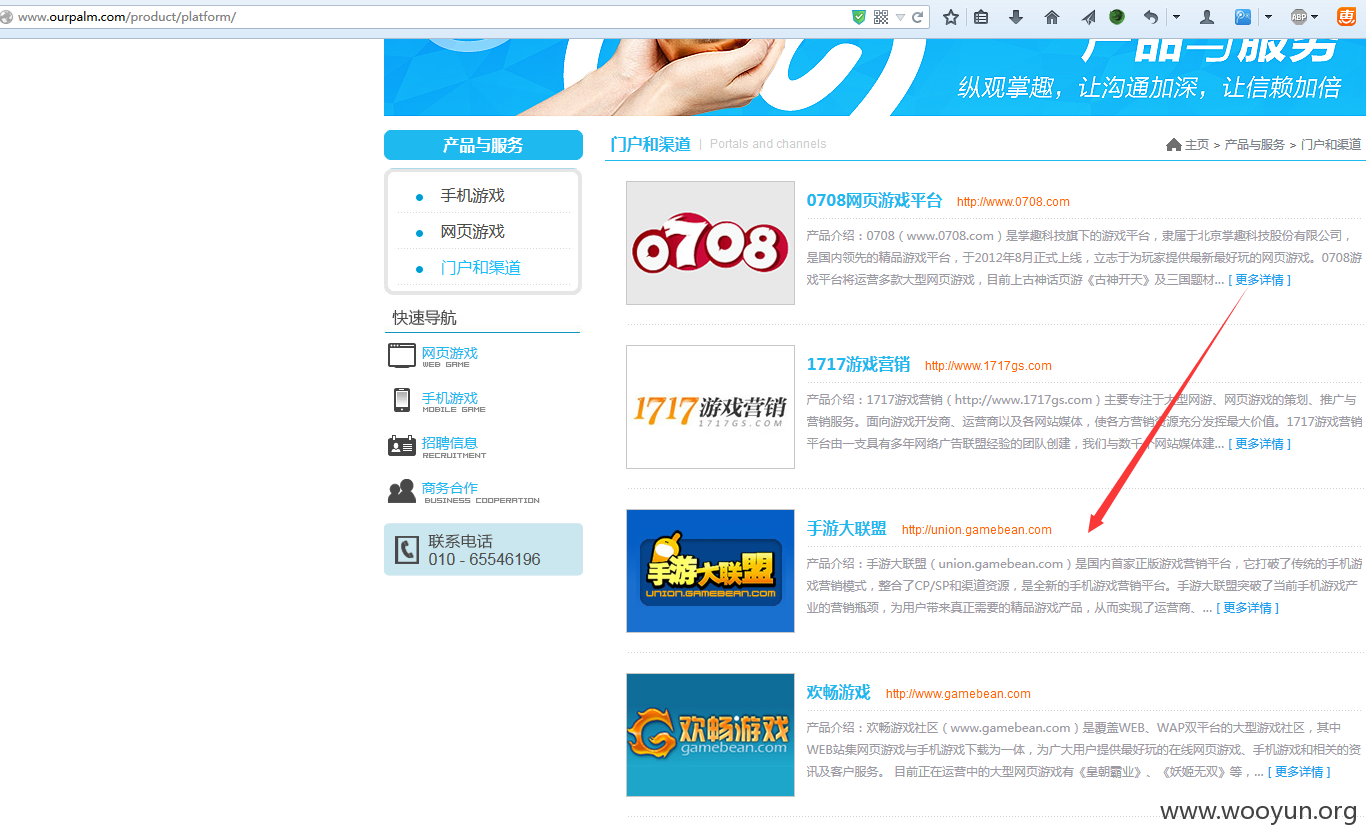Open the 欢畅游戏 title link
Image resolution: width=1366 pixels, height=840 pixels.
(838, 692)
